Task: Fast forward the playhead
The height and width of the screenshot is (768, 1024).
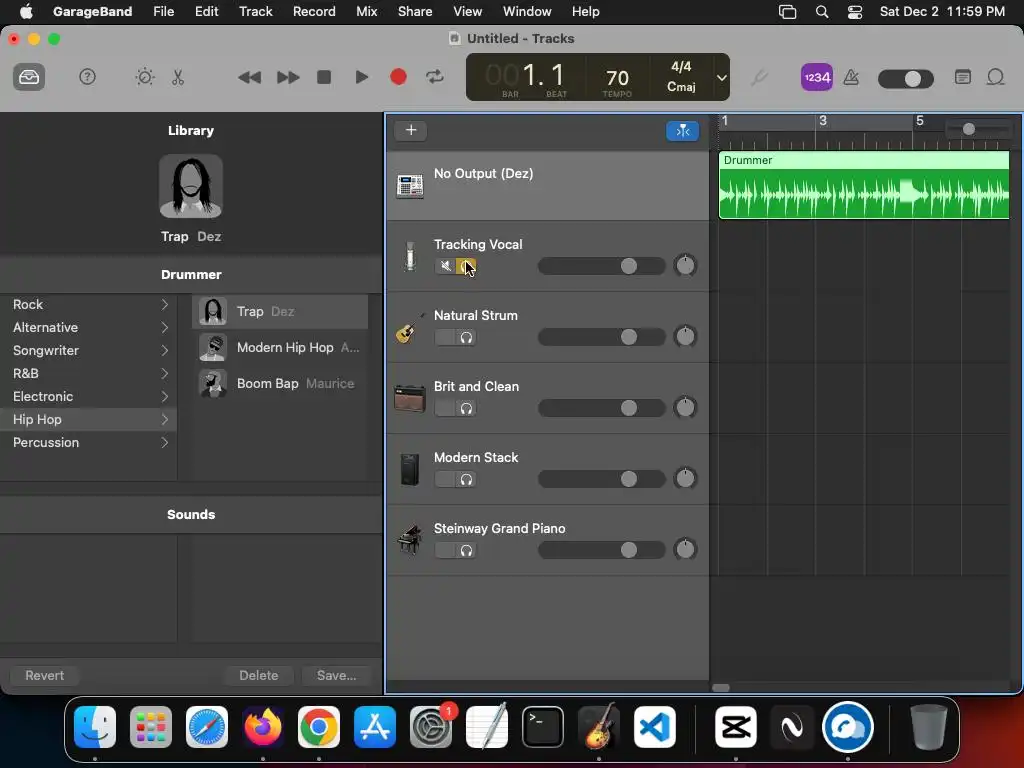Action: point(288,77)
